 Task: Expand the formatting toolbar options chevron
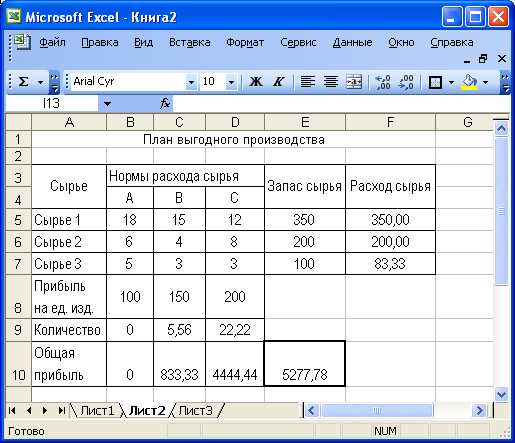505,82
